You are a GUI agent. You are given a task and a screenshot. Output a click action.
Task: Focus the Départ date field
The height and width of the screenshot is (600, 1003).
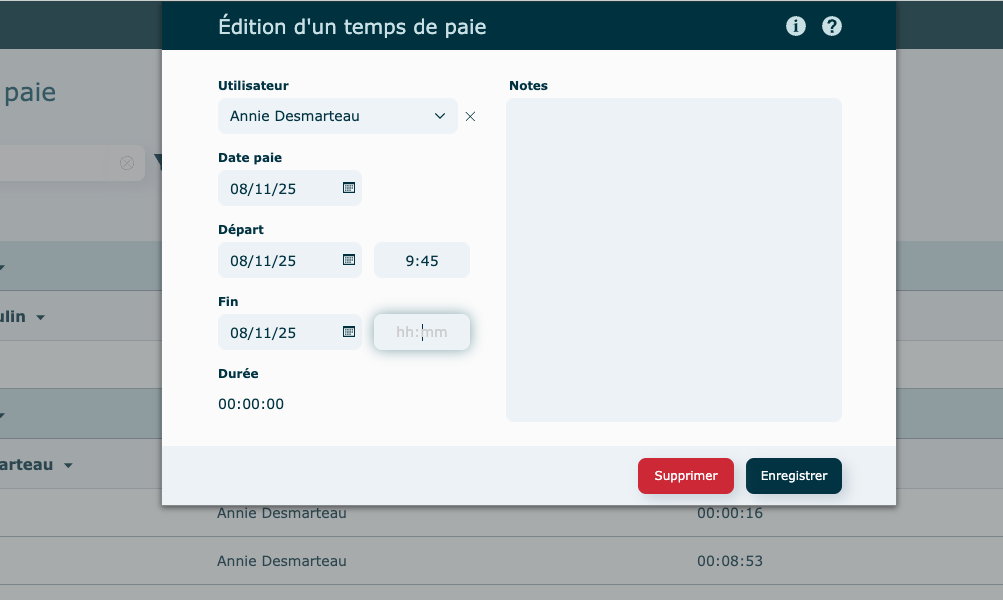[x=276, y=260]
